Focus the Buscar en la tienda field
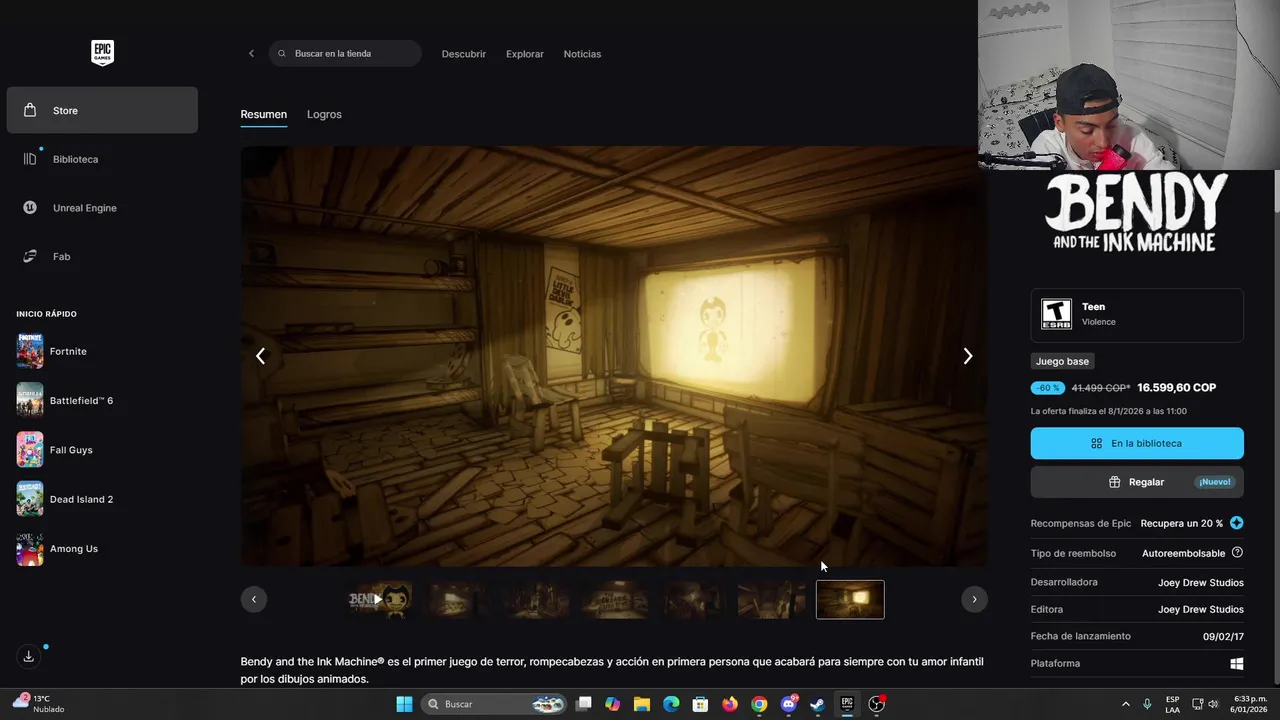 [x=345, y=54]
